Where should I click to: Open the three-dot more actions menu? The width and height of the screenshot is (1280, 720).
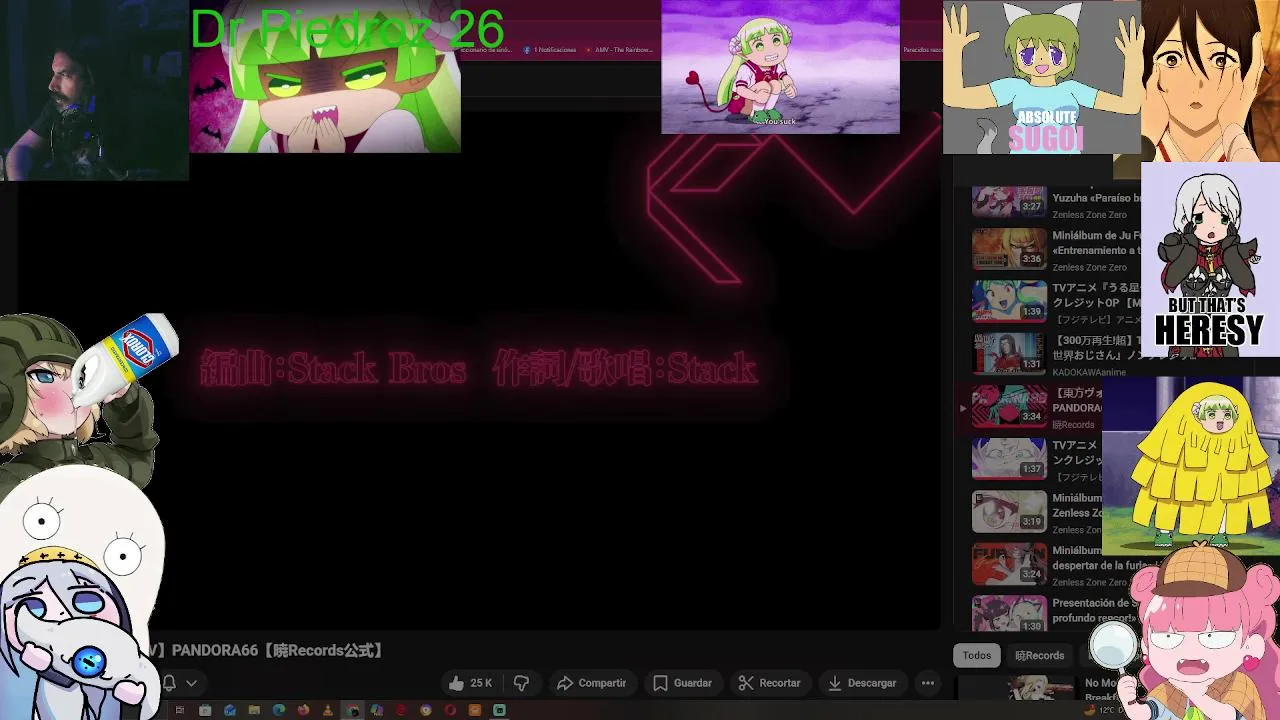[x=928, y=683]
